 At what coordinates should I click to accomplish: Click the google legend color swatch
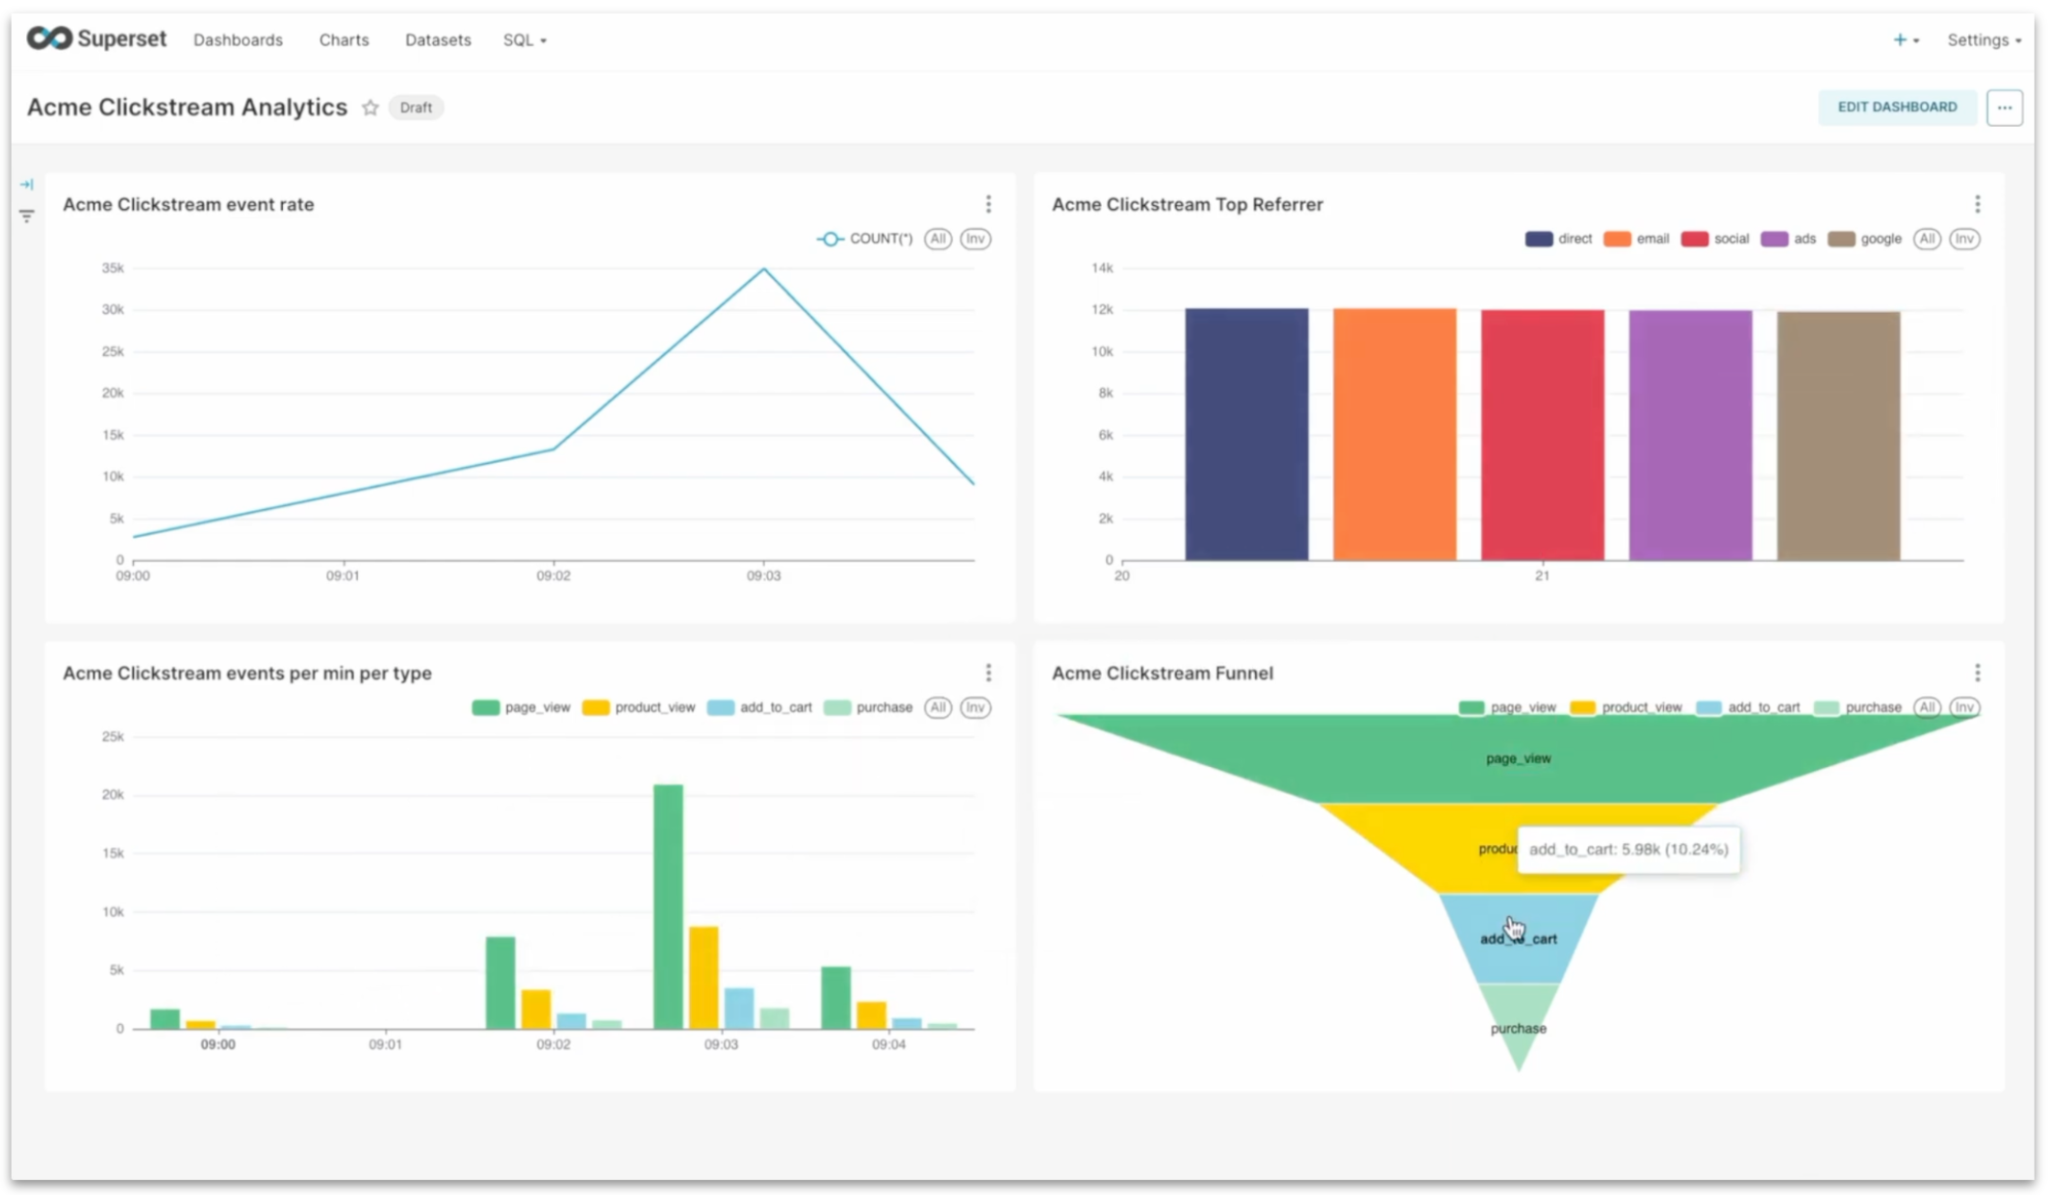pyautogui.click(x=1841, y=239)
